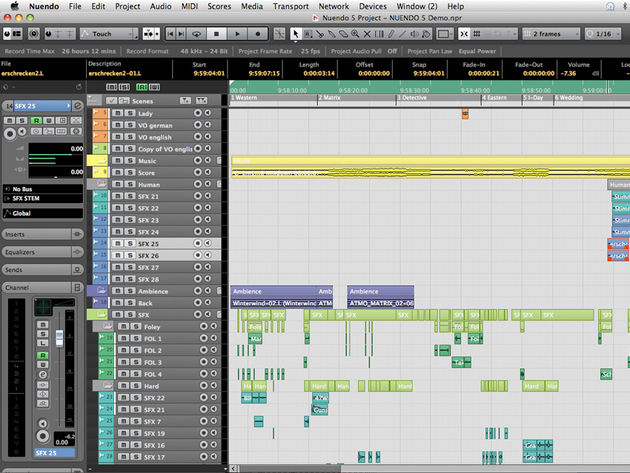
Task: Enable record on the Score track
Action: tap(198, 173)
